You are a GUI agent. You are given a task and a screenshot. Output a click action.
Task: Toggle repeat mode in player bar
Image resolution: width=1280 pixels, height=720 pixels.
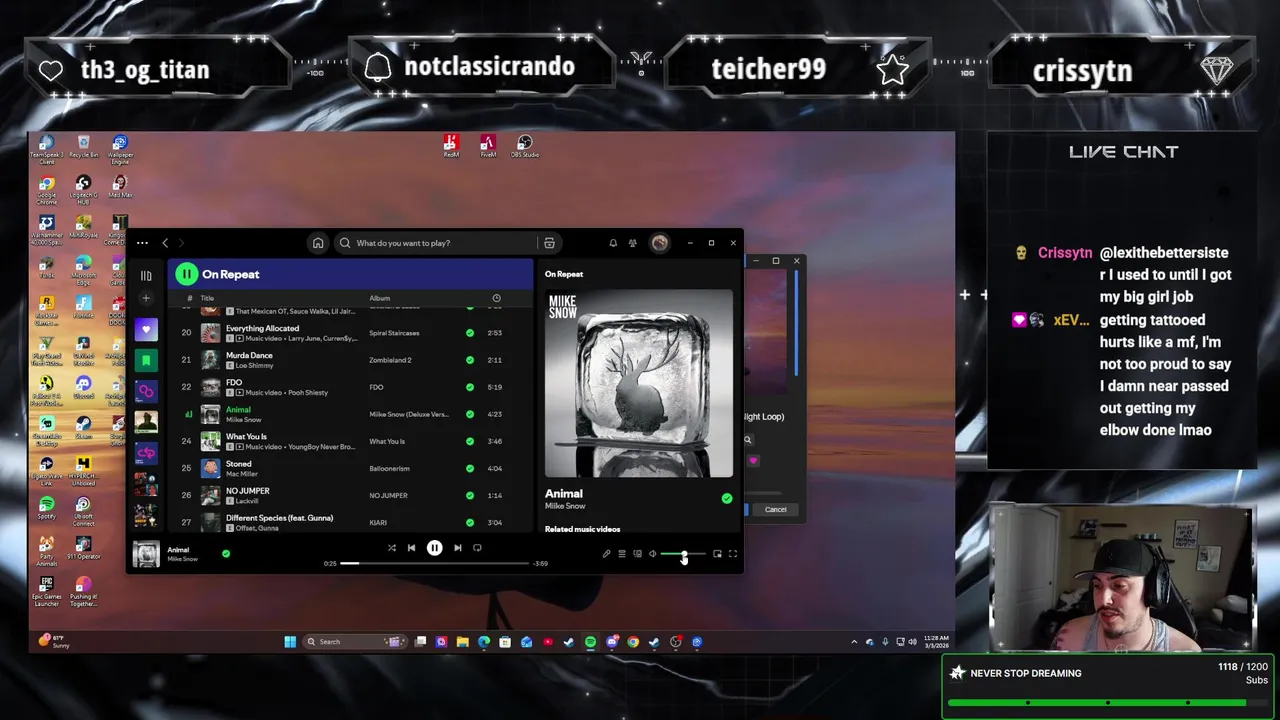[477, 548]
